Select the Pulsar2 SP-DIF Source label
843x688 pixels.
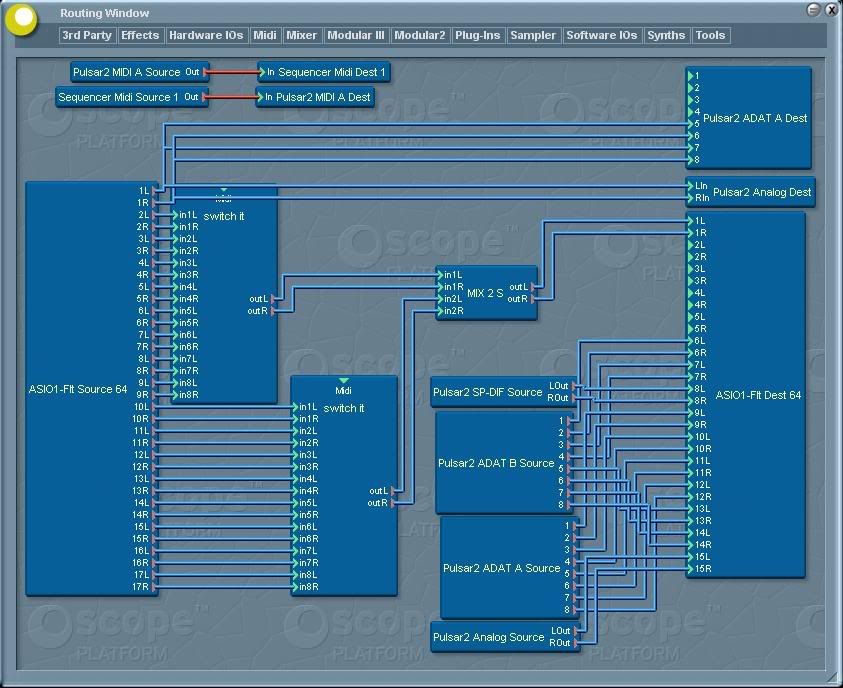(x=488, y=392)
